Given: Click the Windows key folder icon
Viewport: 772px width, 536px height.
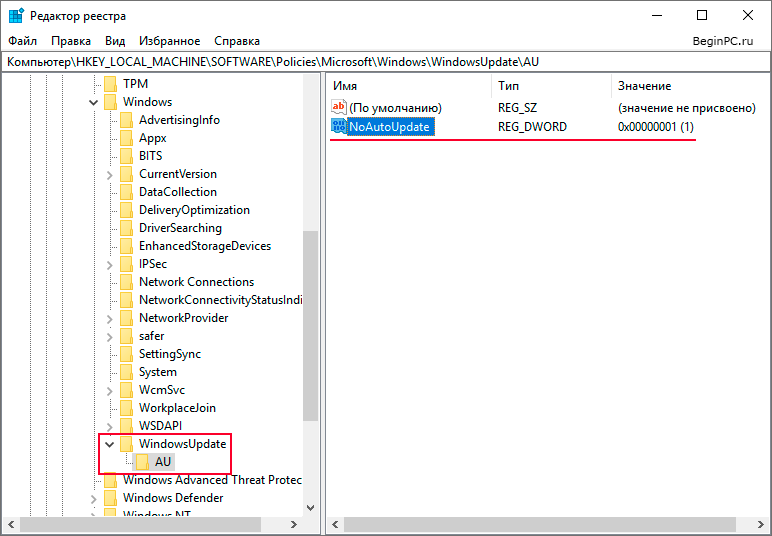Looking at the screenshot, I should 110,102.
